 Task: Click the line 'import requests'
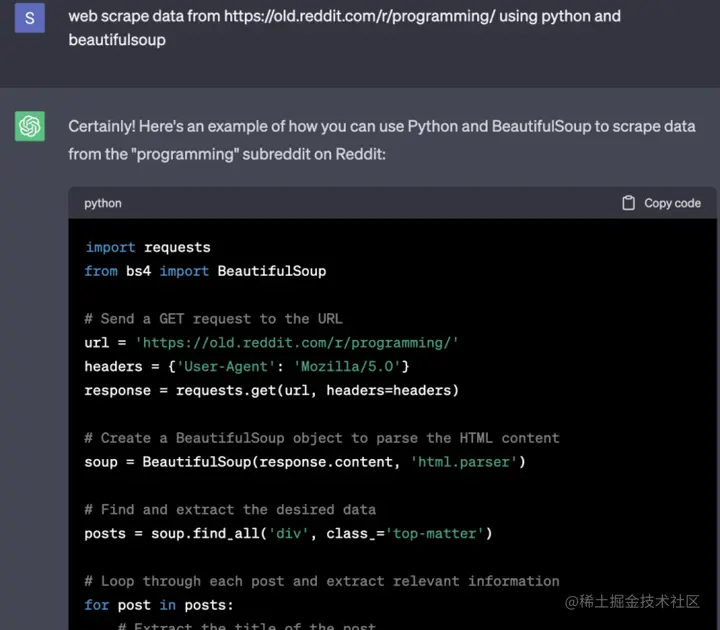148,248
